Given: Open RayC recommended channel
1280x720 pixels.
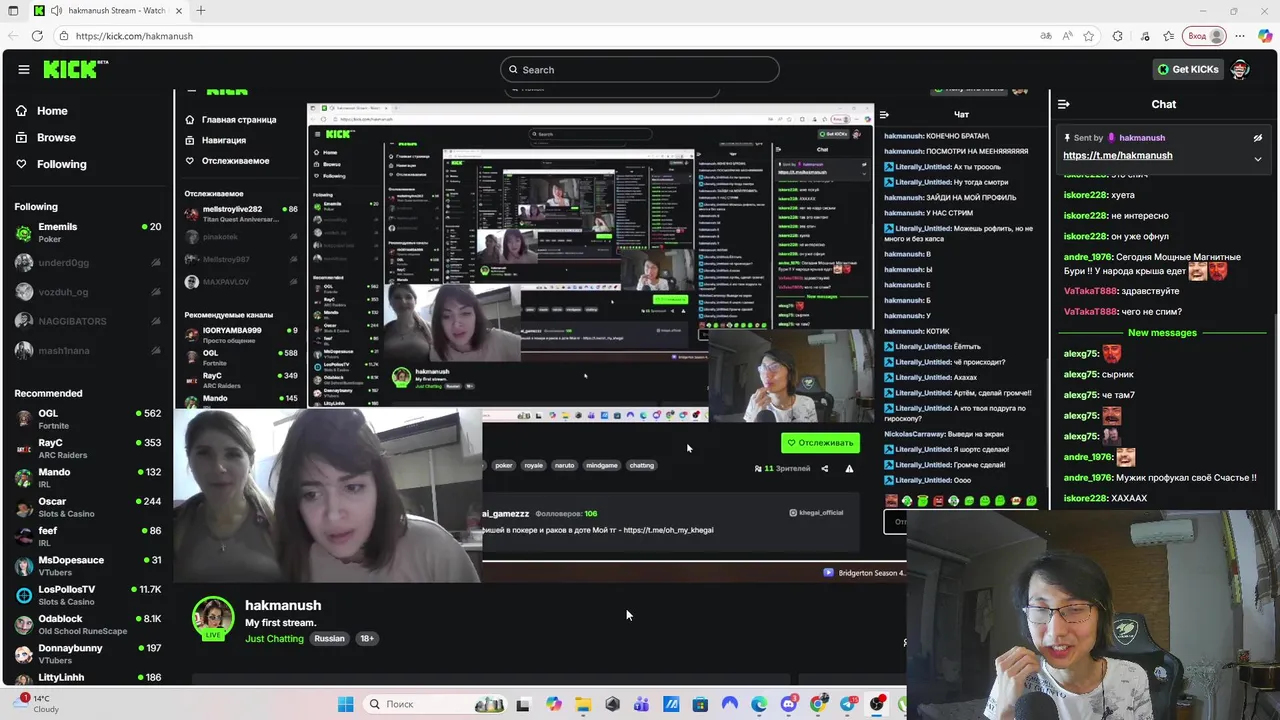Looking at the screenshot, I should 88,448.
